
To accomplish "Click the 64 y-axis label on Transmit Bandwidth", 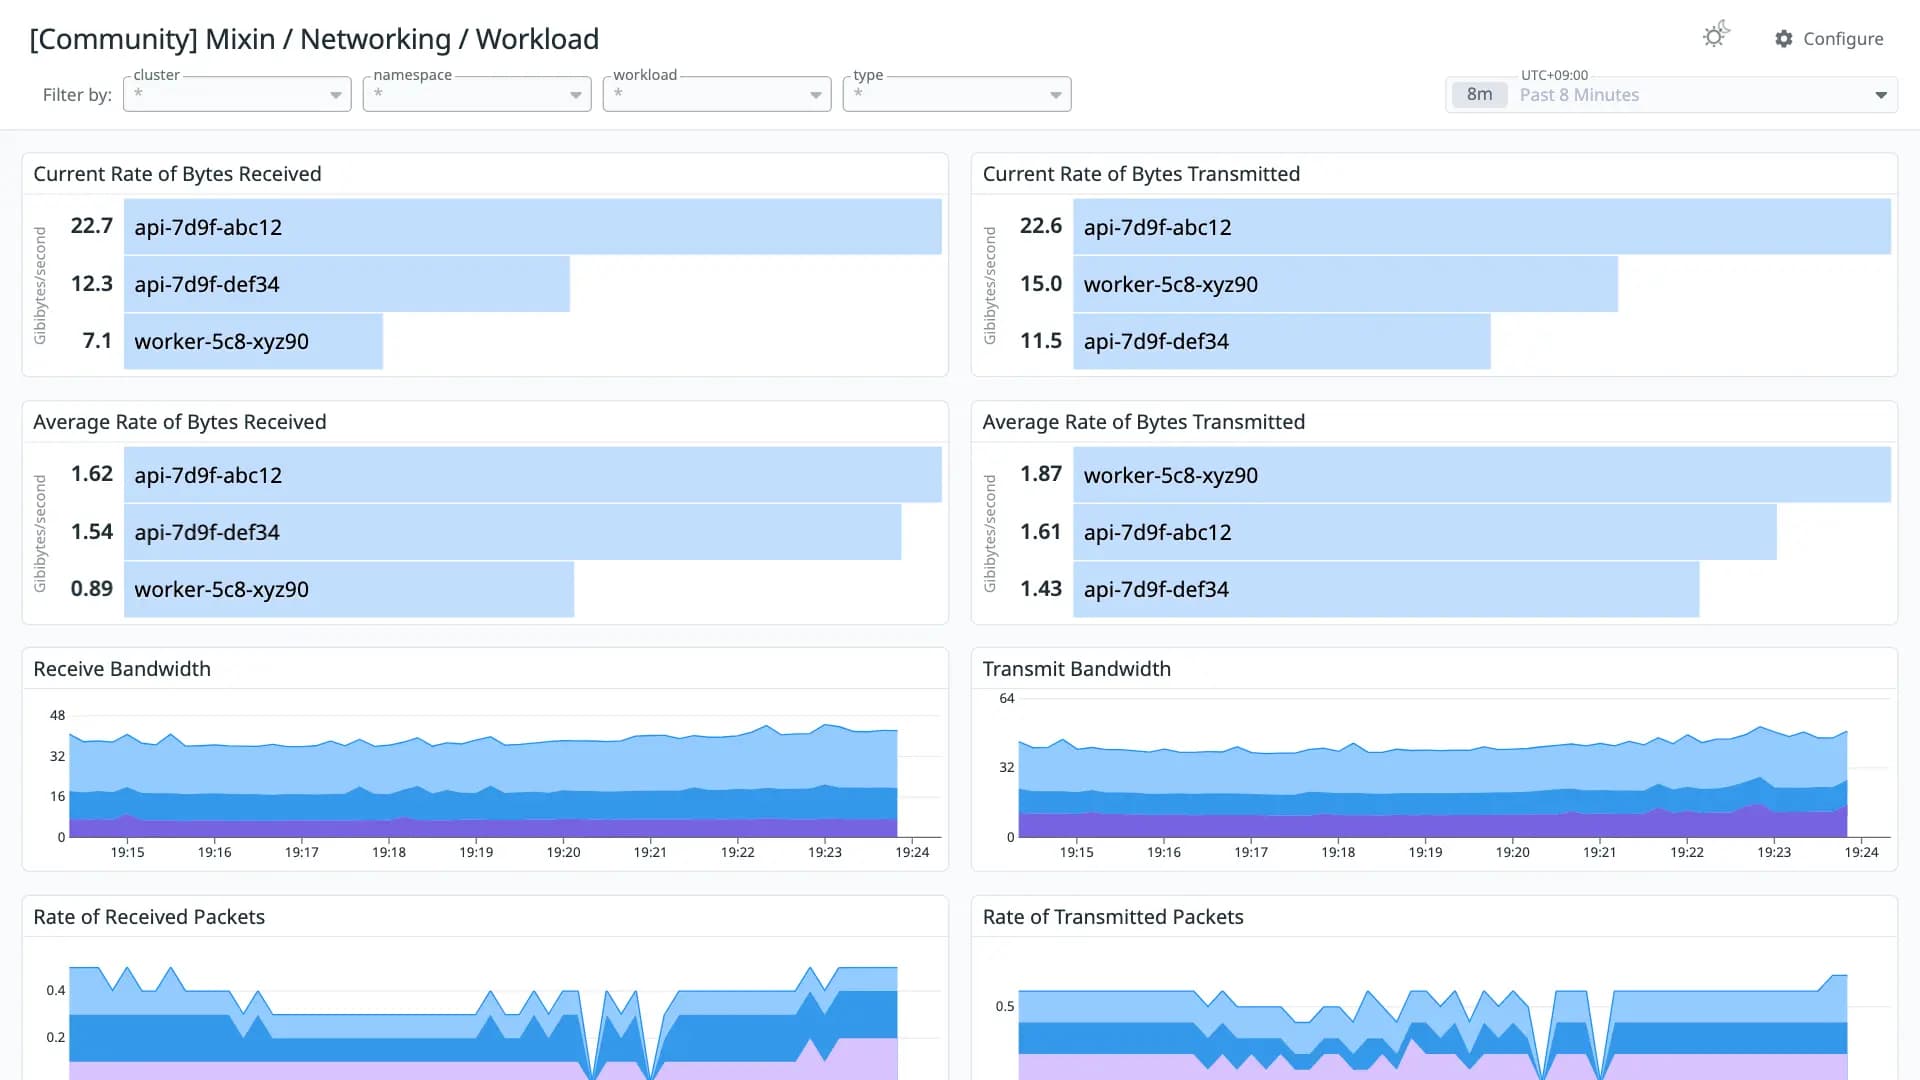I will (x=1006, y=698).
